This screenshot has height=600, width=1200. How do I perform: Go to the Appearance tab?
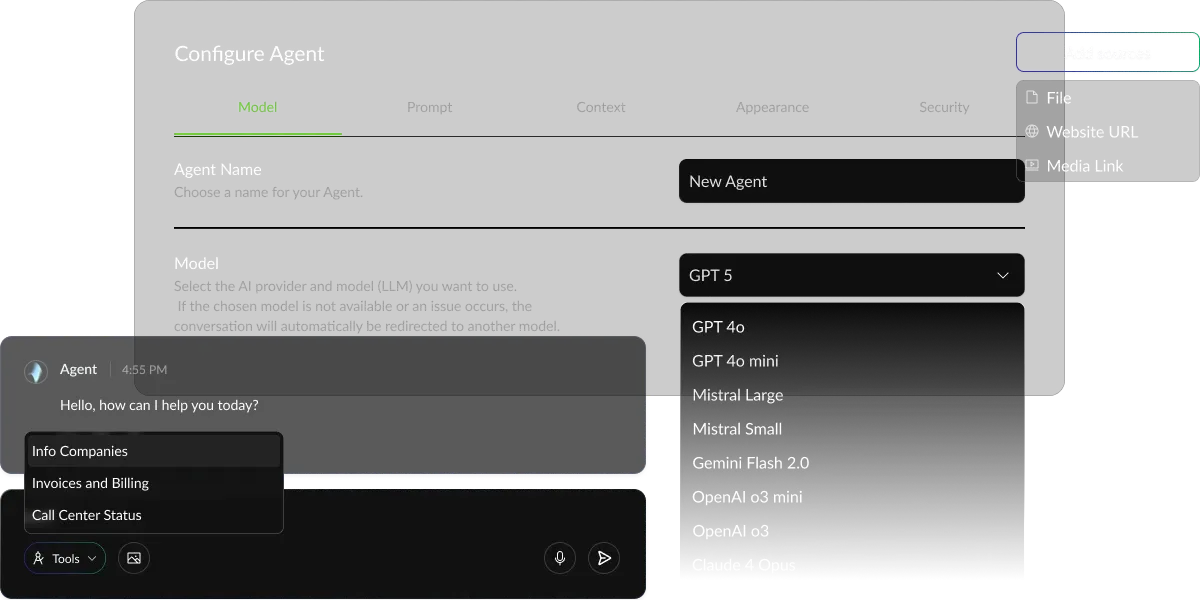pos(772,107)
